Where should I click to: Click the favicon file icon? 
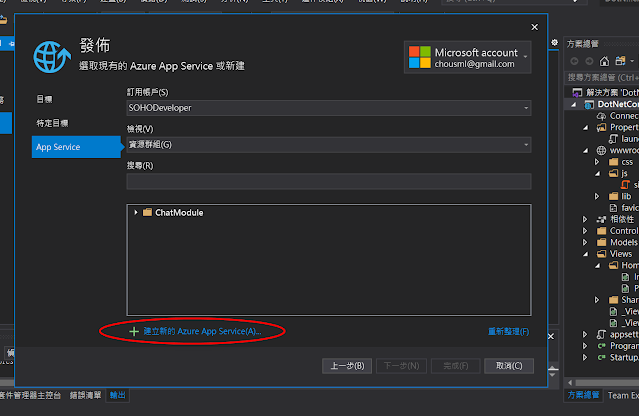click(x=613, y=208)
